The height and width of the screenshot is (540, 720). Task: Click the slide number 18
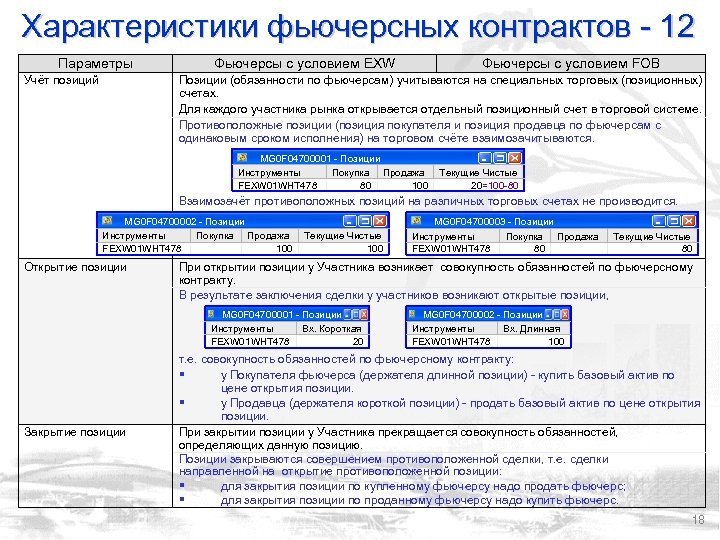(x=698, y=519)
